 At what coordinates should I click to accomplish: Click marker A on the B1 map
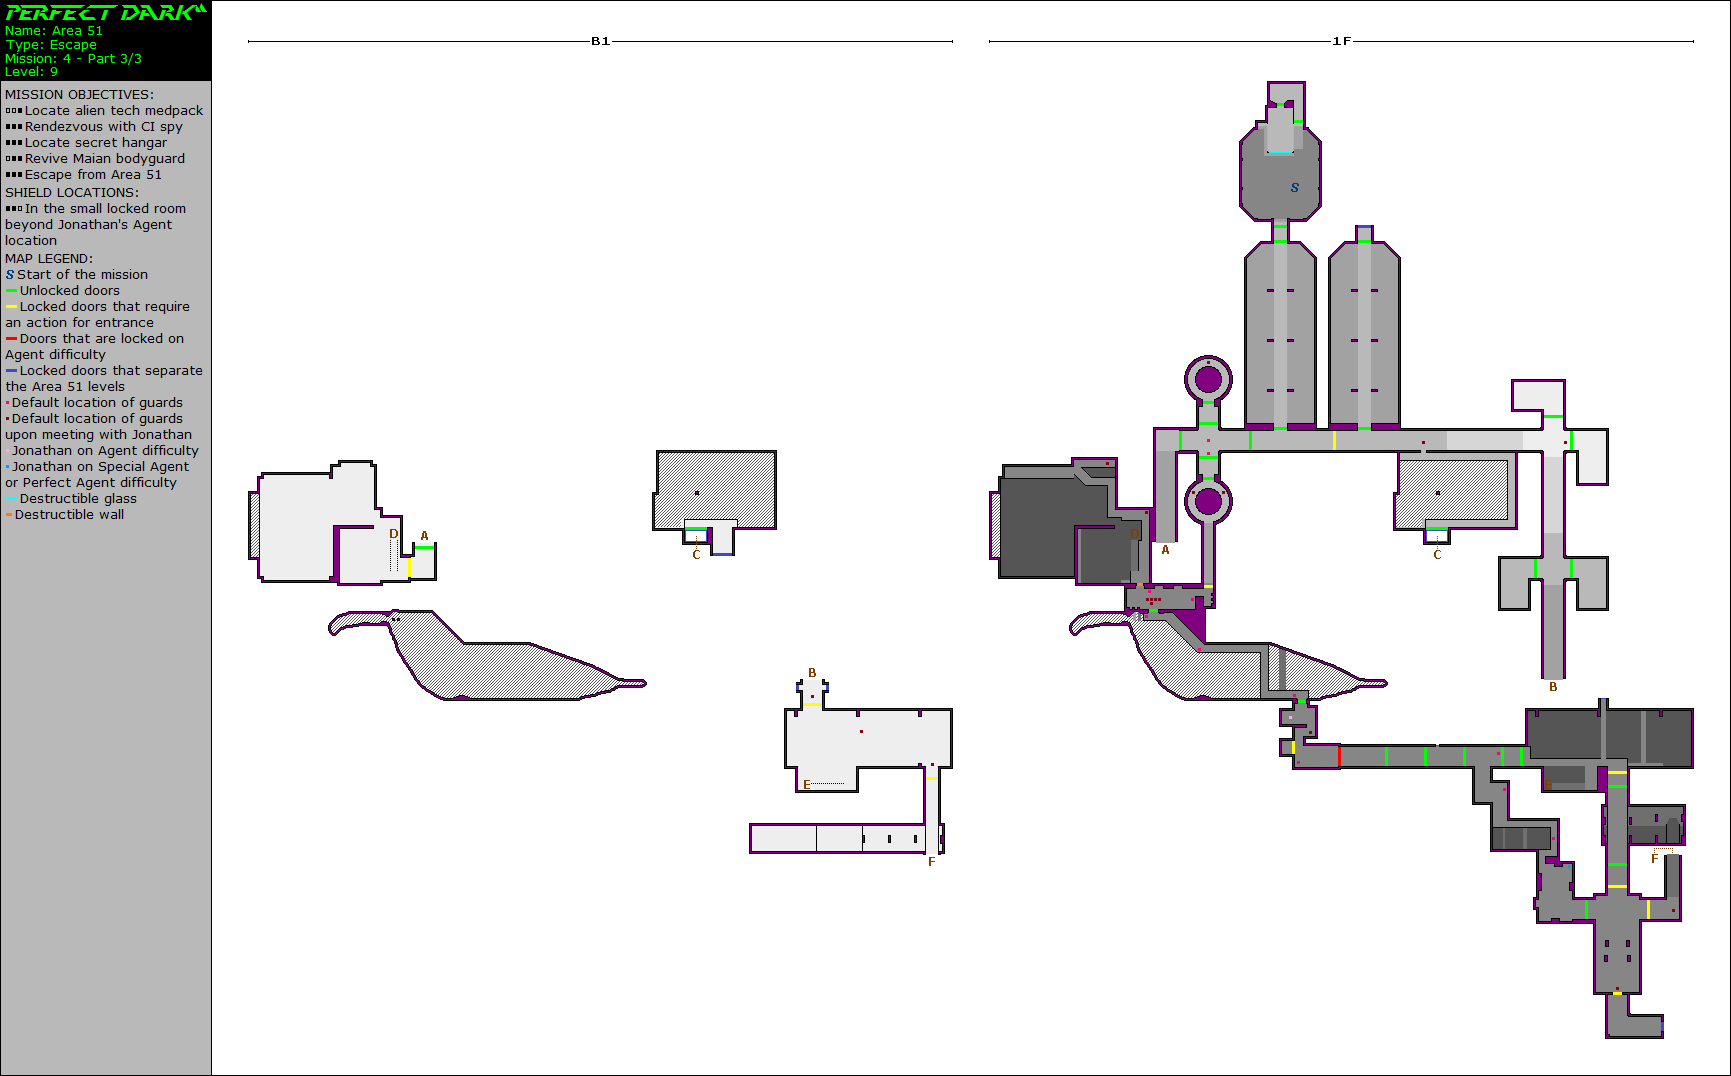(424, 536)
